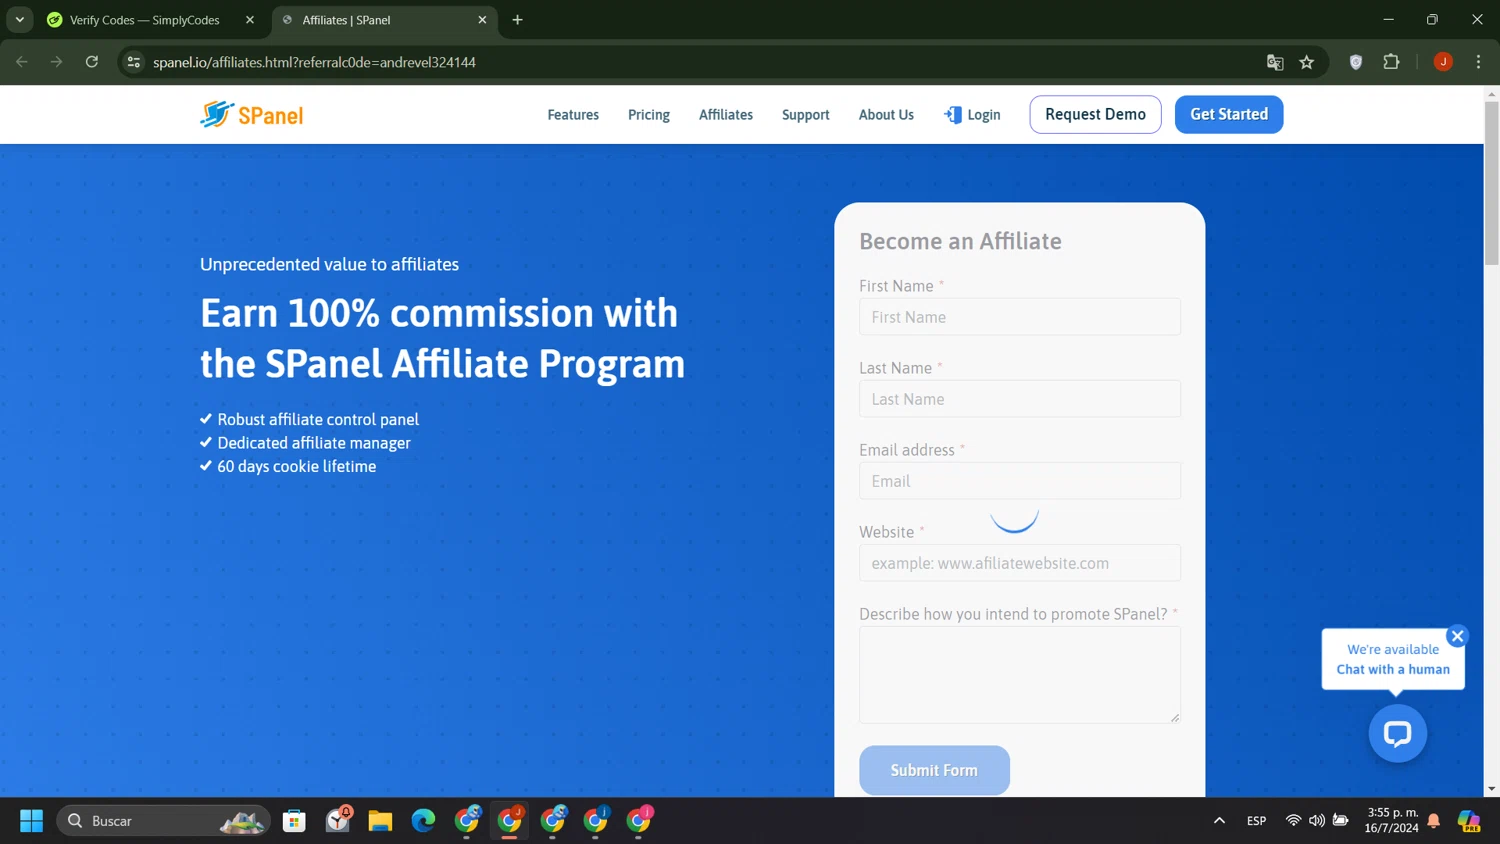Click the Robust affiliate control panel text
This screenshot has height=844, width=1500.
[318, 419]
